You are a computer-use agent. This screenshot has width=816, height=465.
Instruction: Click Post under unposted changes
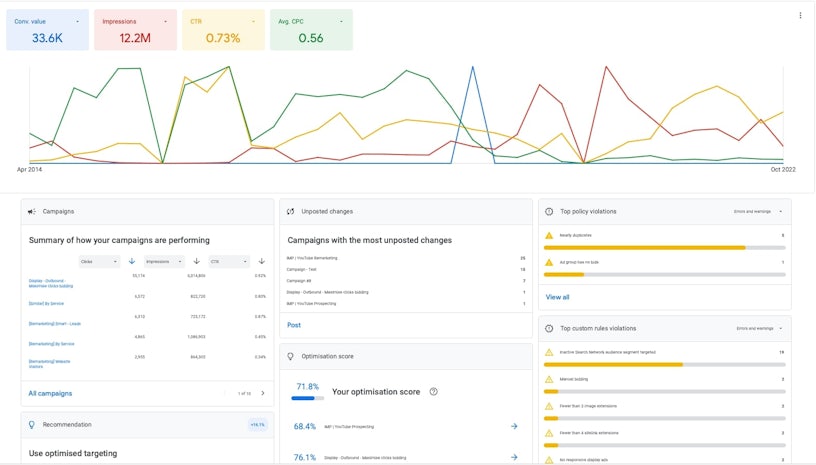[x=294, y=325]
